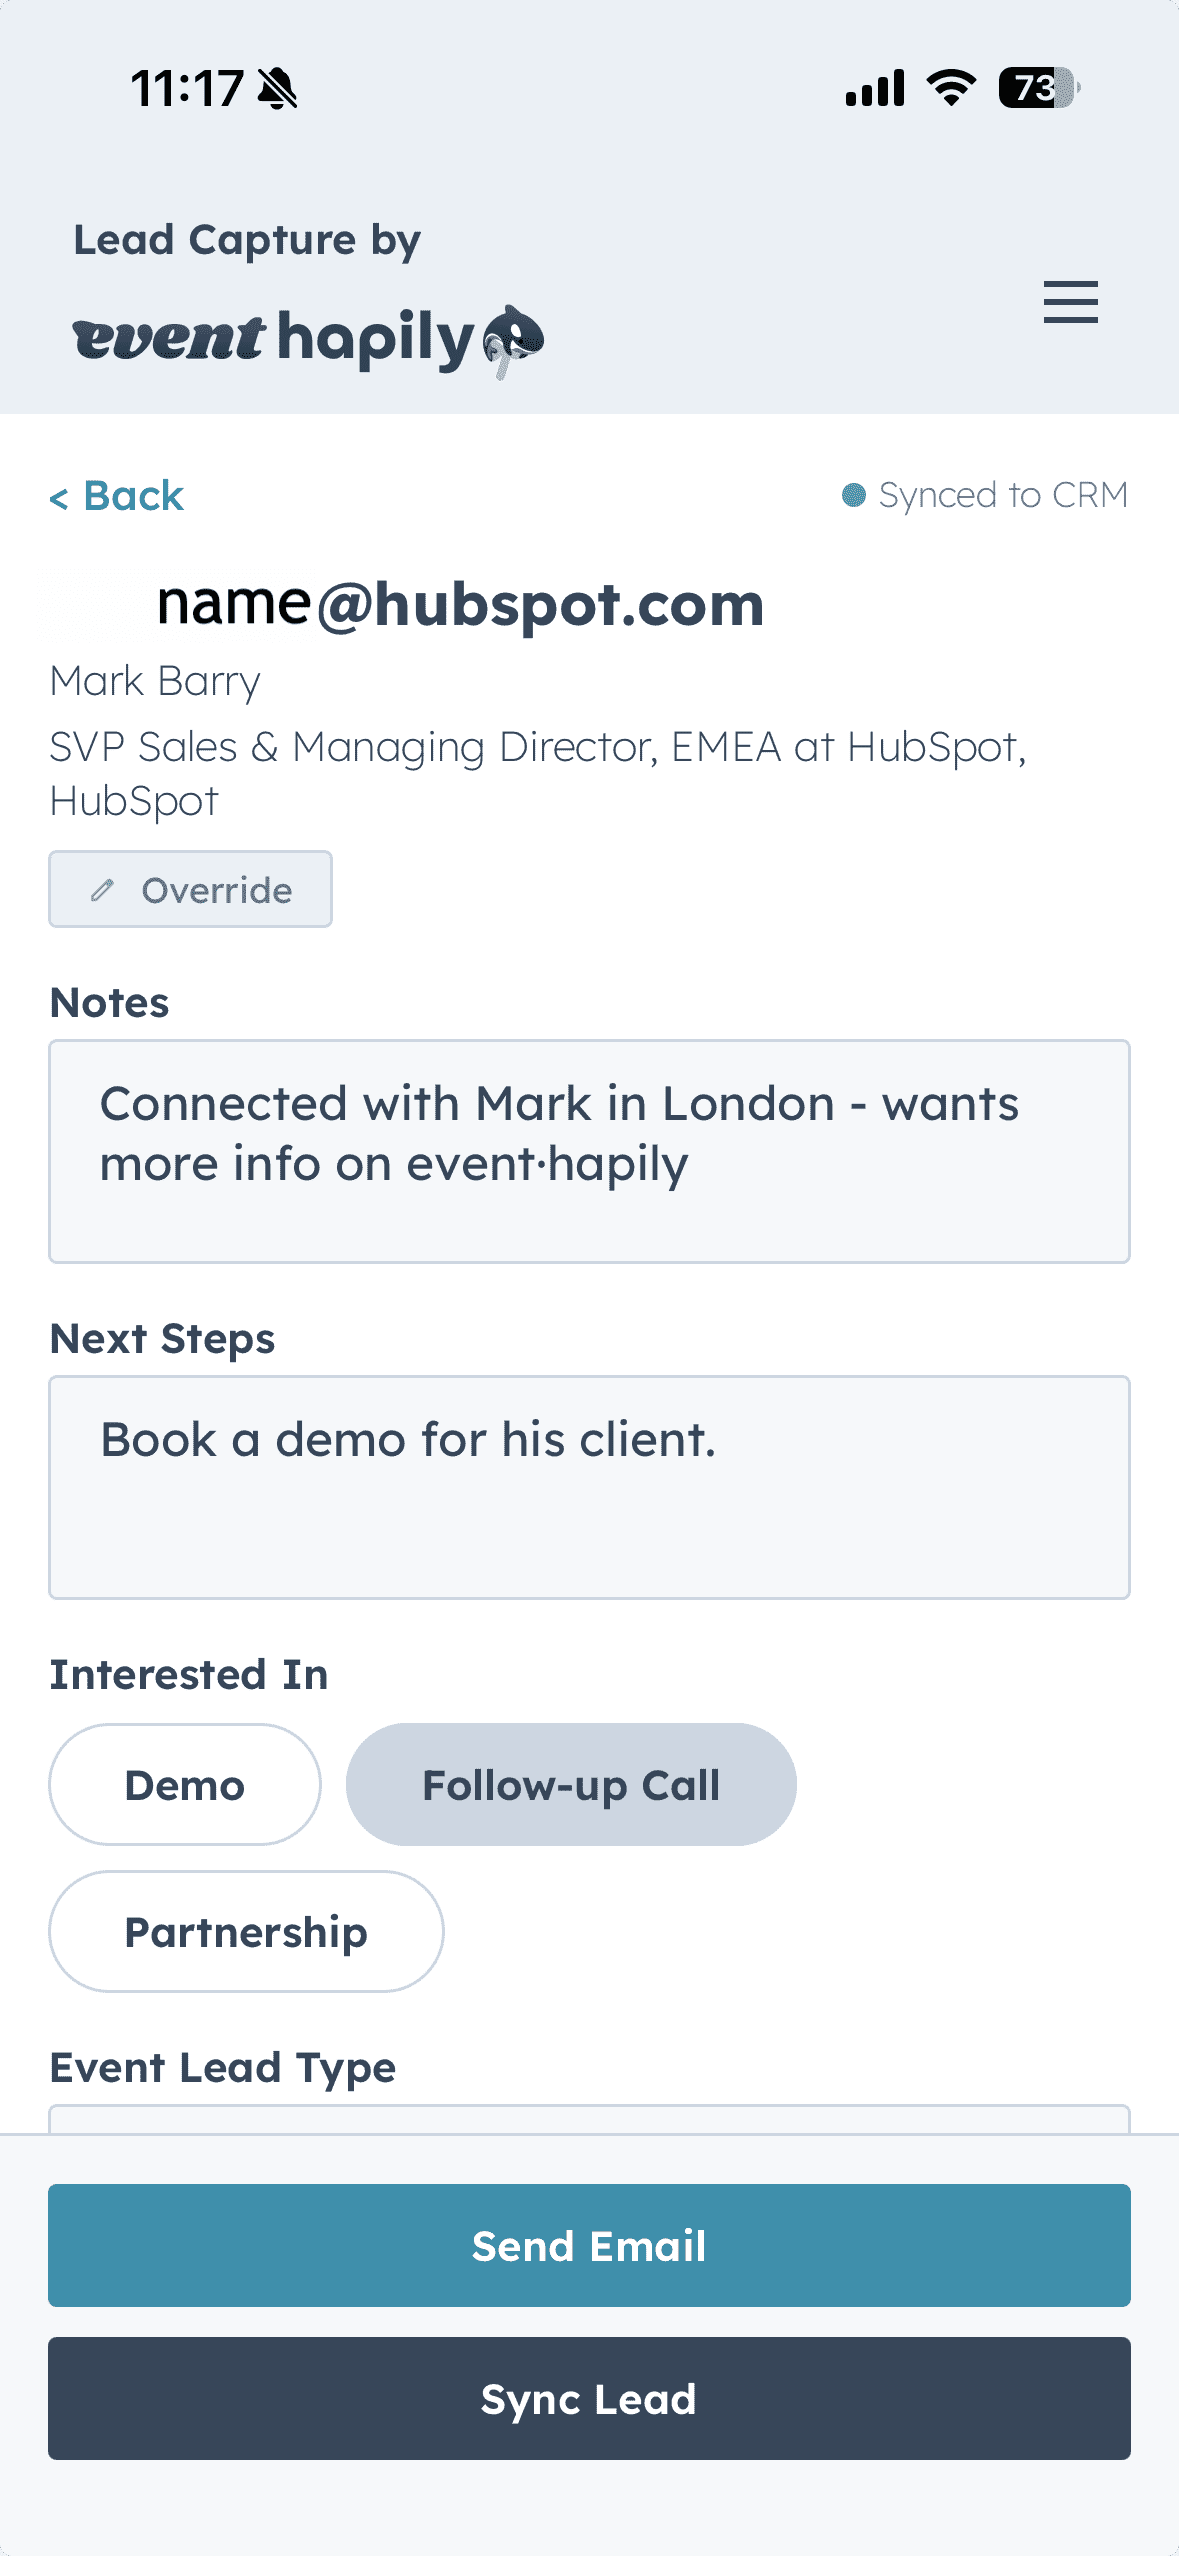Tap the cellular signal bars
This screenshot has height=2556, width=1179.
[x=875, y=88]
